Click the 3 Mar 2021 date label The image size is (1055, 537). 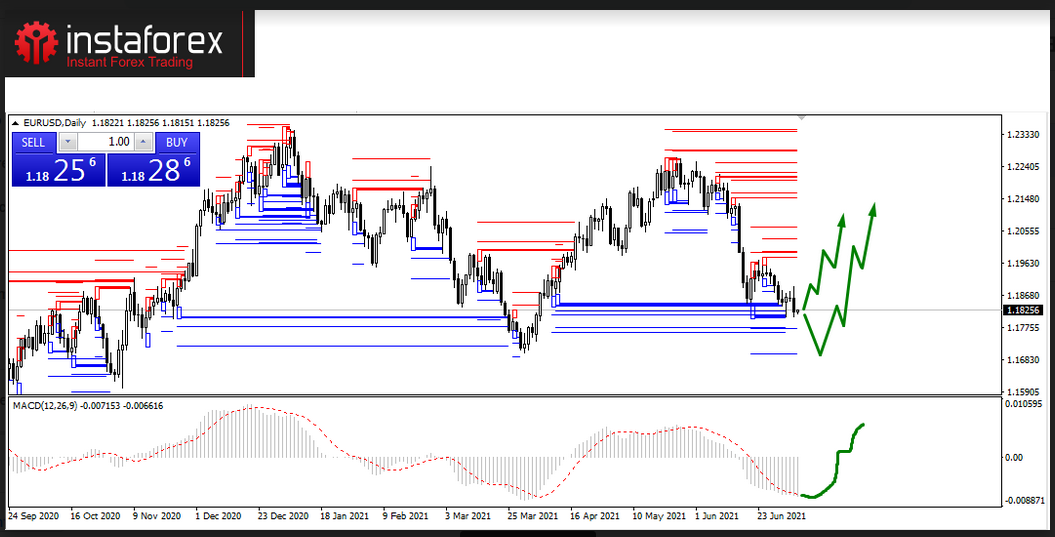(469, 516)
